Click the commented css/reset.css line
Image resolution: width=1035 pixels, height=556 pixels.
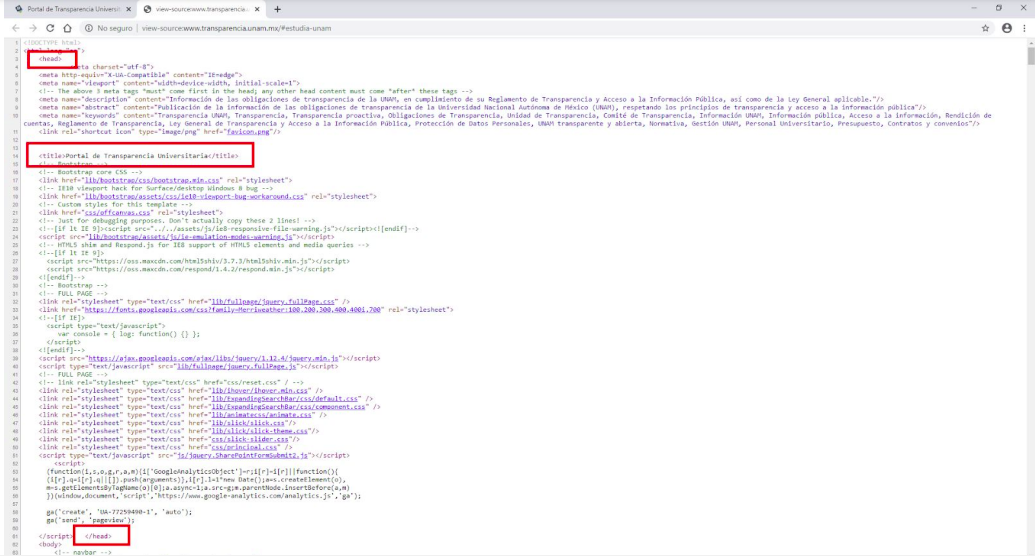pos(171,382)
